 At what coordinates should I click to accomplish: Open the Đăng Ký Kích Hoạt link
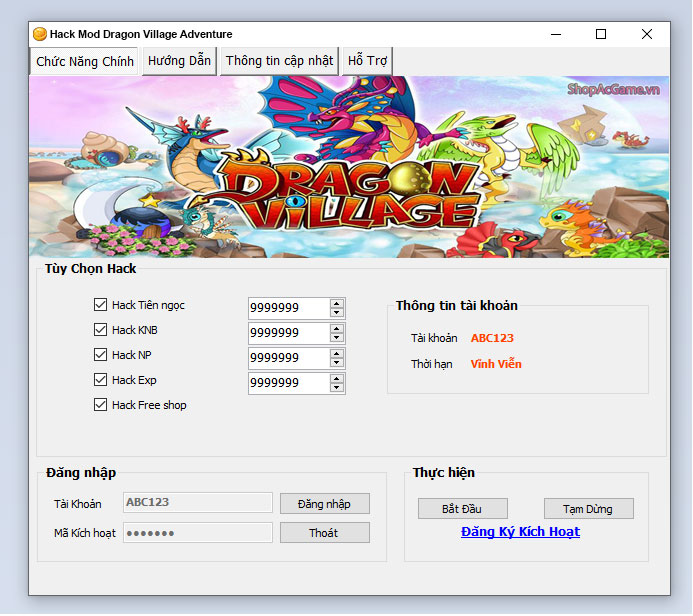[520, 532]
